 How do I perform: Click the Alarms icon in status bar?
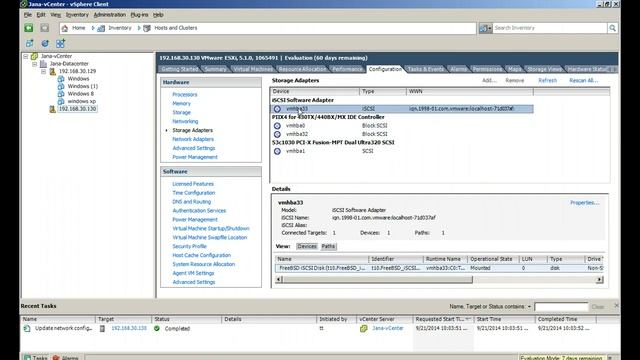(x=56, y=358)
